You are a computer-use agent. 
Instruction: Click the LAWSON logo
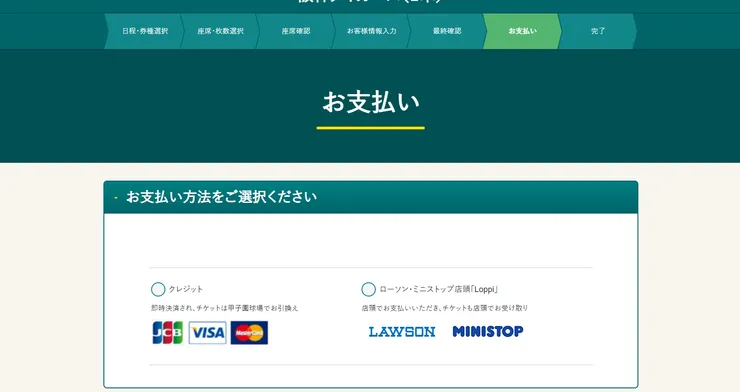pyautogui.click(x=402, y=332)
